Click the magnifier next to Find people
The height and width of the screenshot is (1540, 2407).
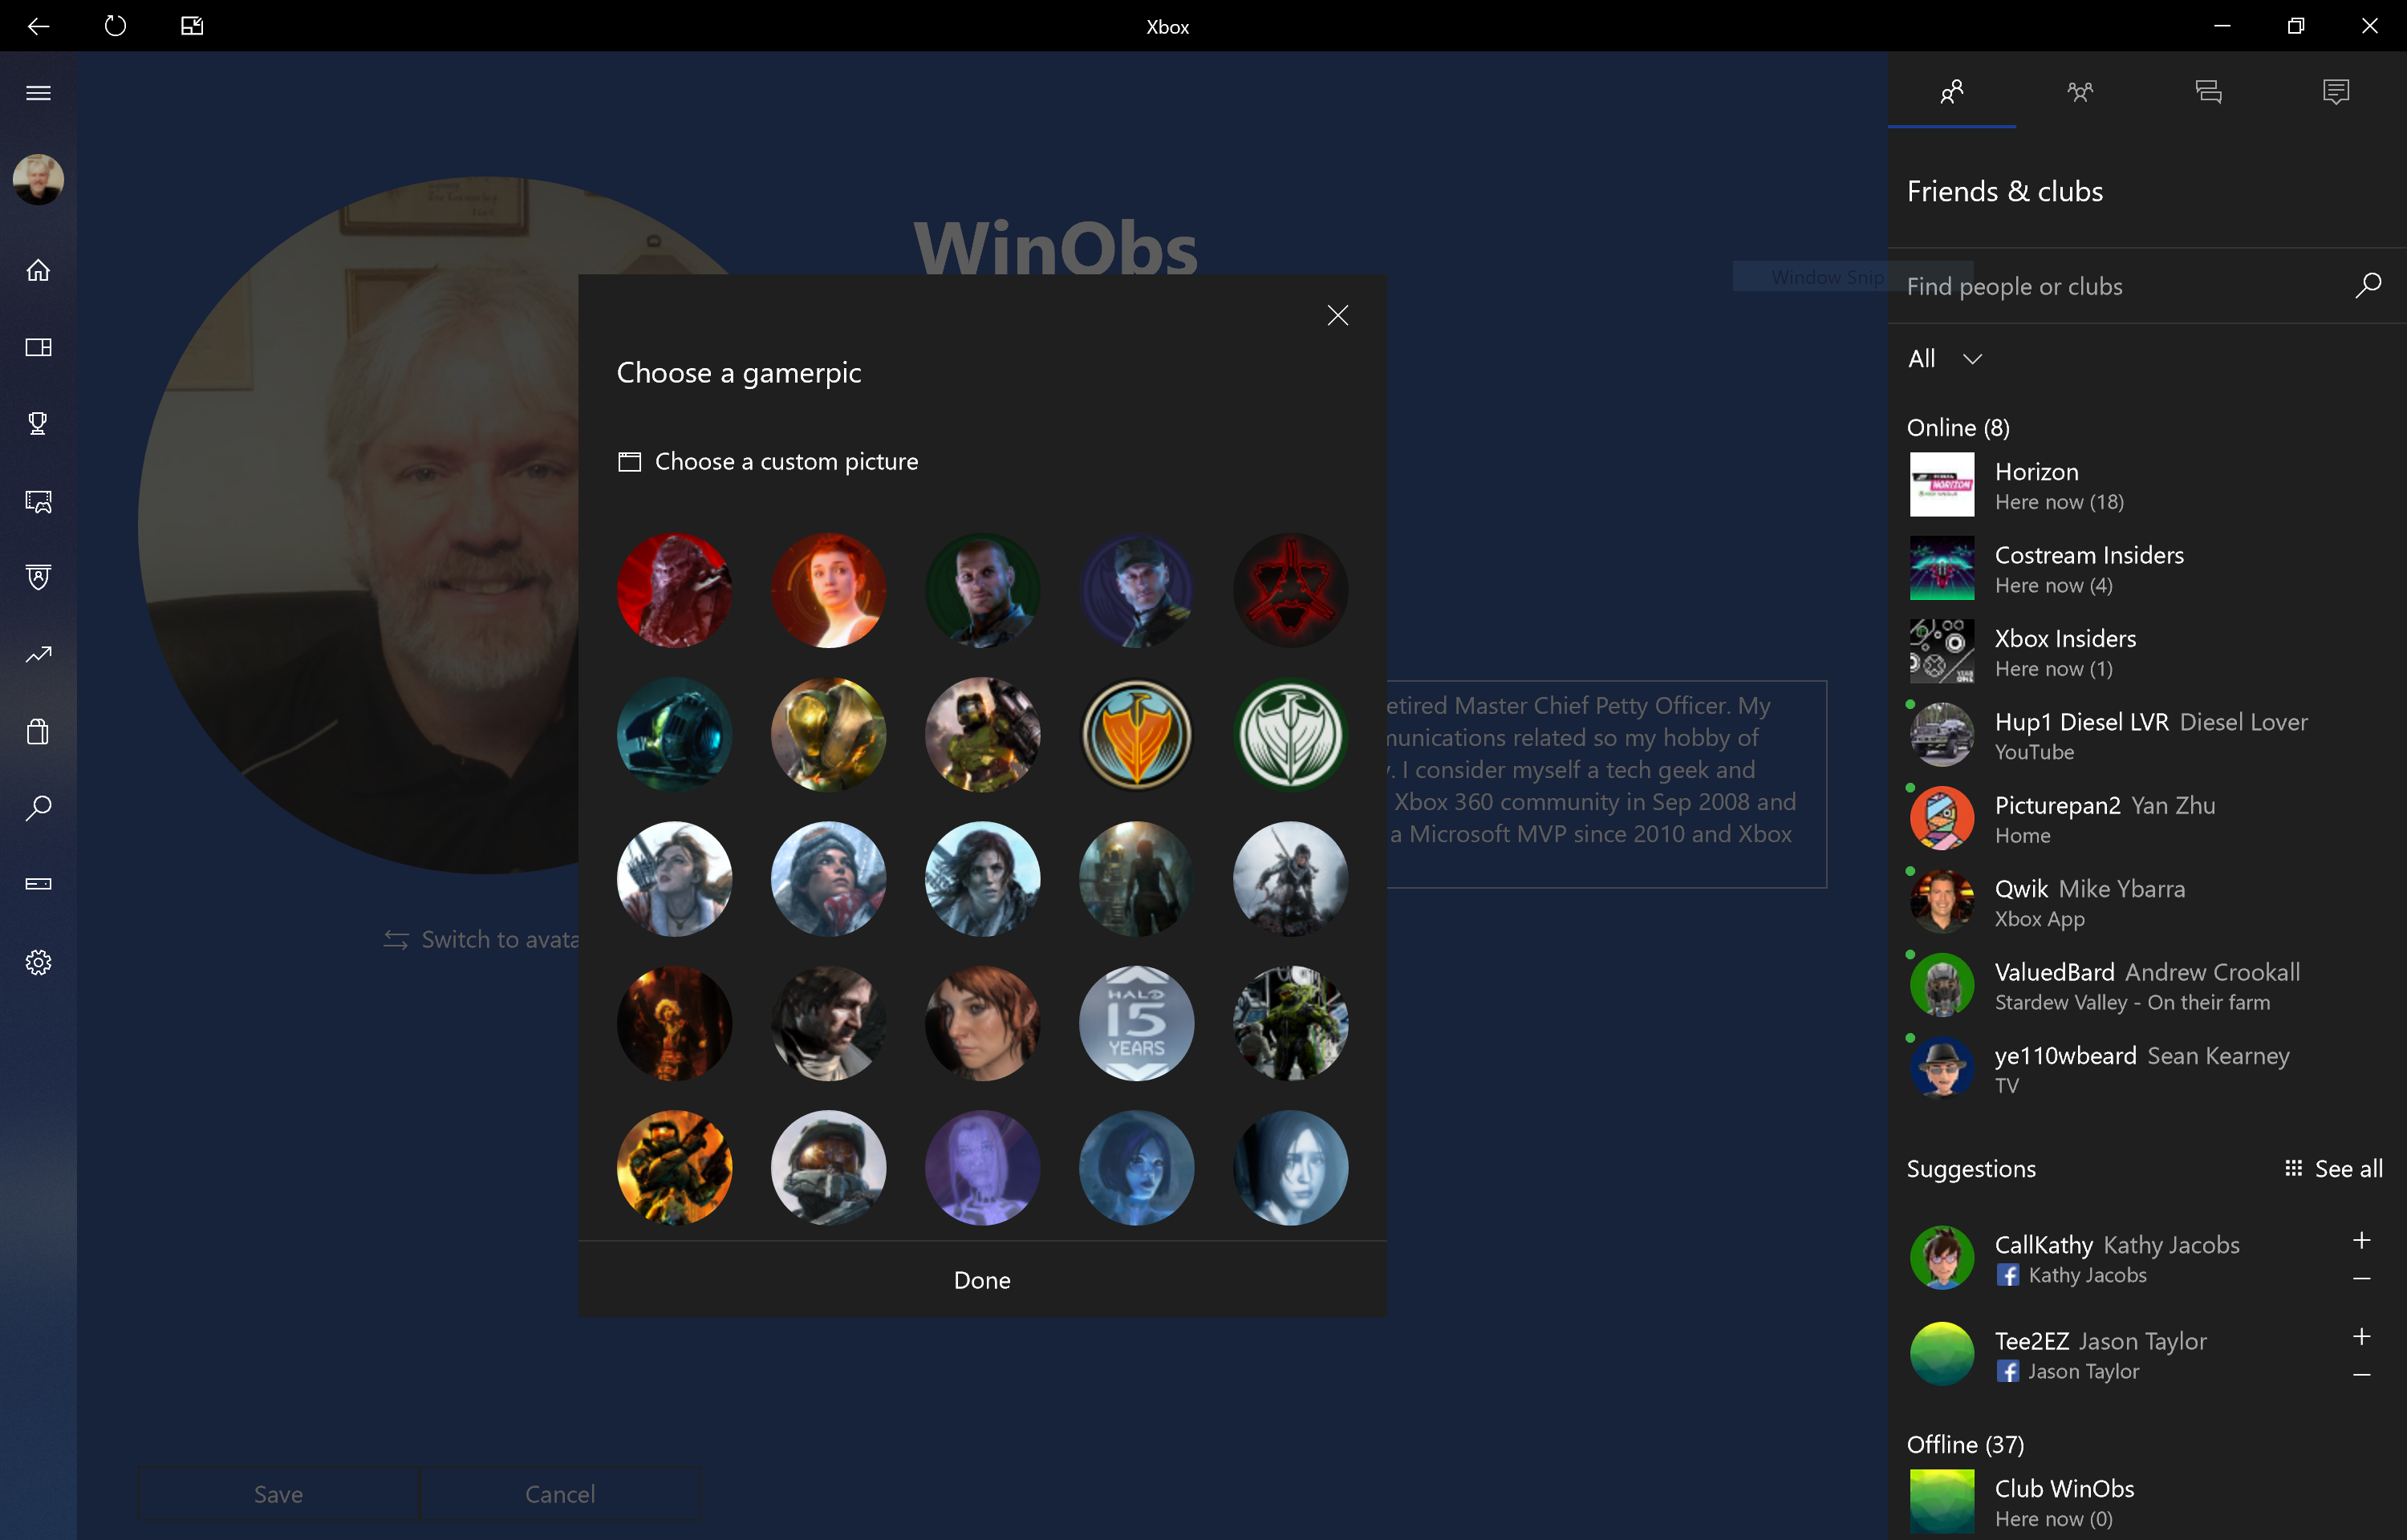[2366, 286]
